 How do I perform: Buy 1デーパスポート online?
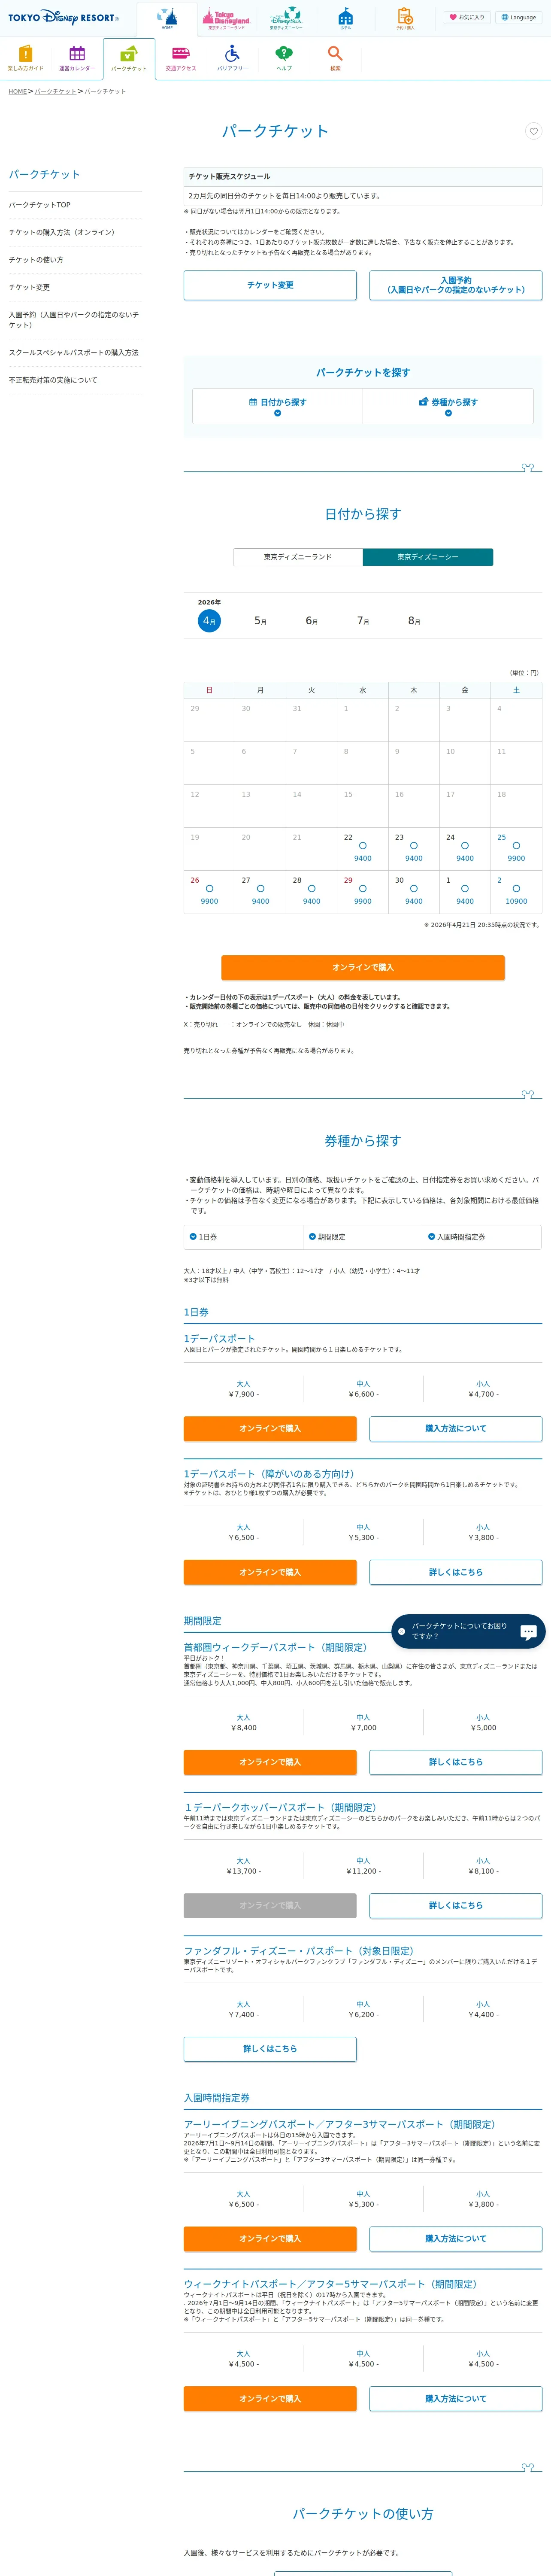(270, 1429)
